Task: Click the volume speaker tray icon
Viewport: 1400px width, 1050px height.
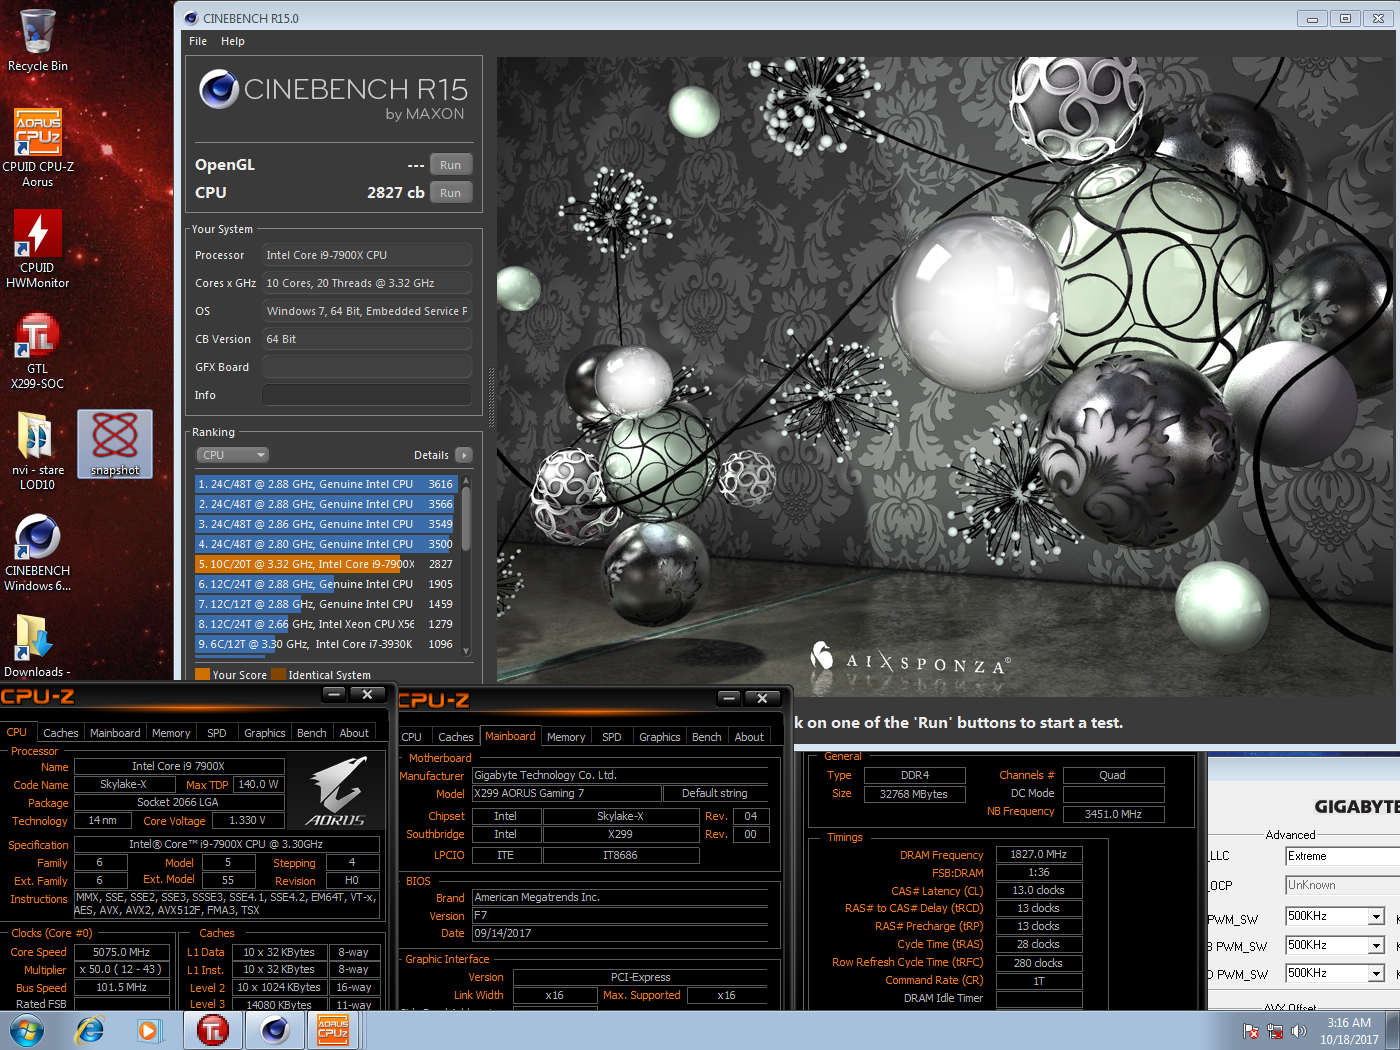Action: pyautogui.click(x=1299, y=1031)
